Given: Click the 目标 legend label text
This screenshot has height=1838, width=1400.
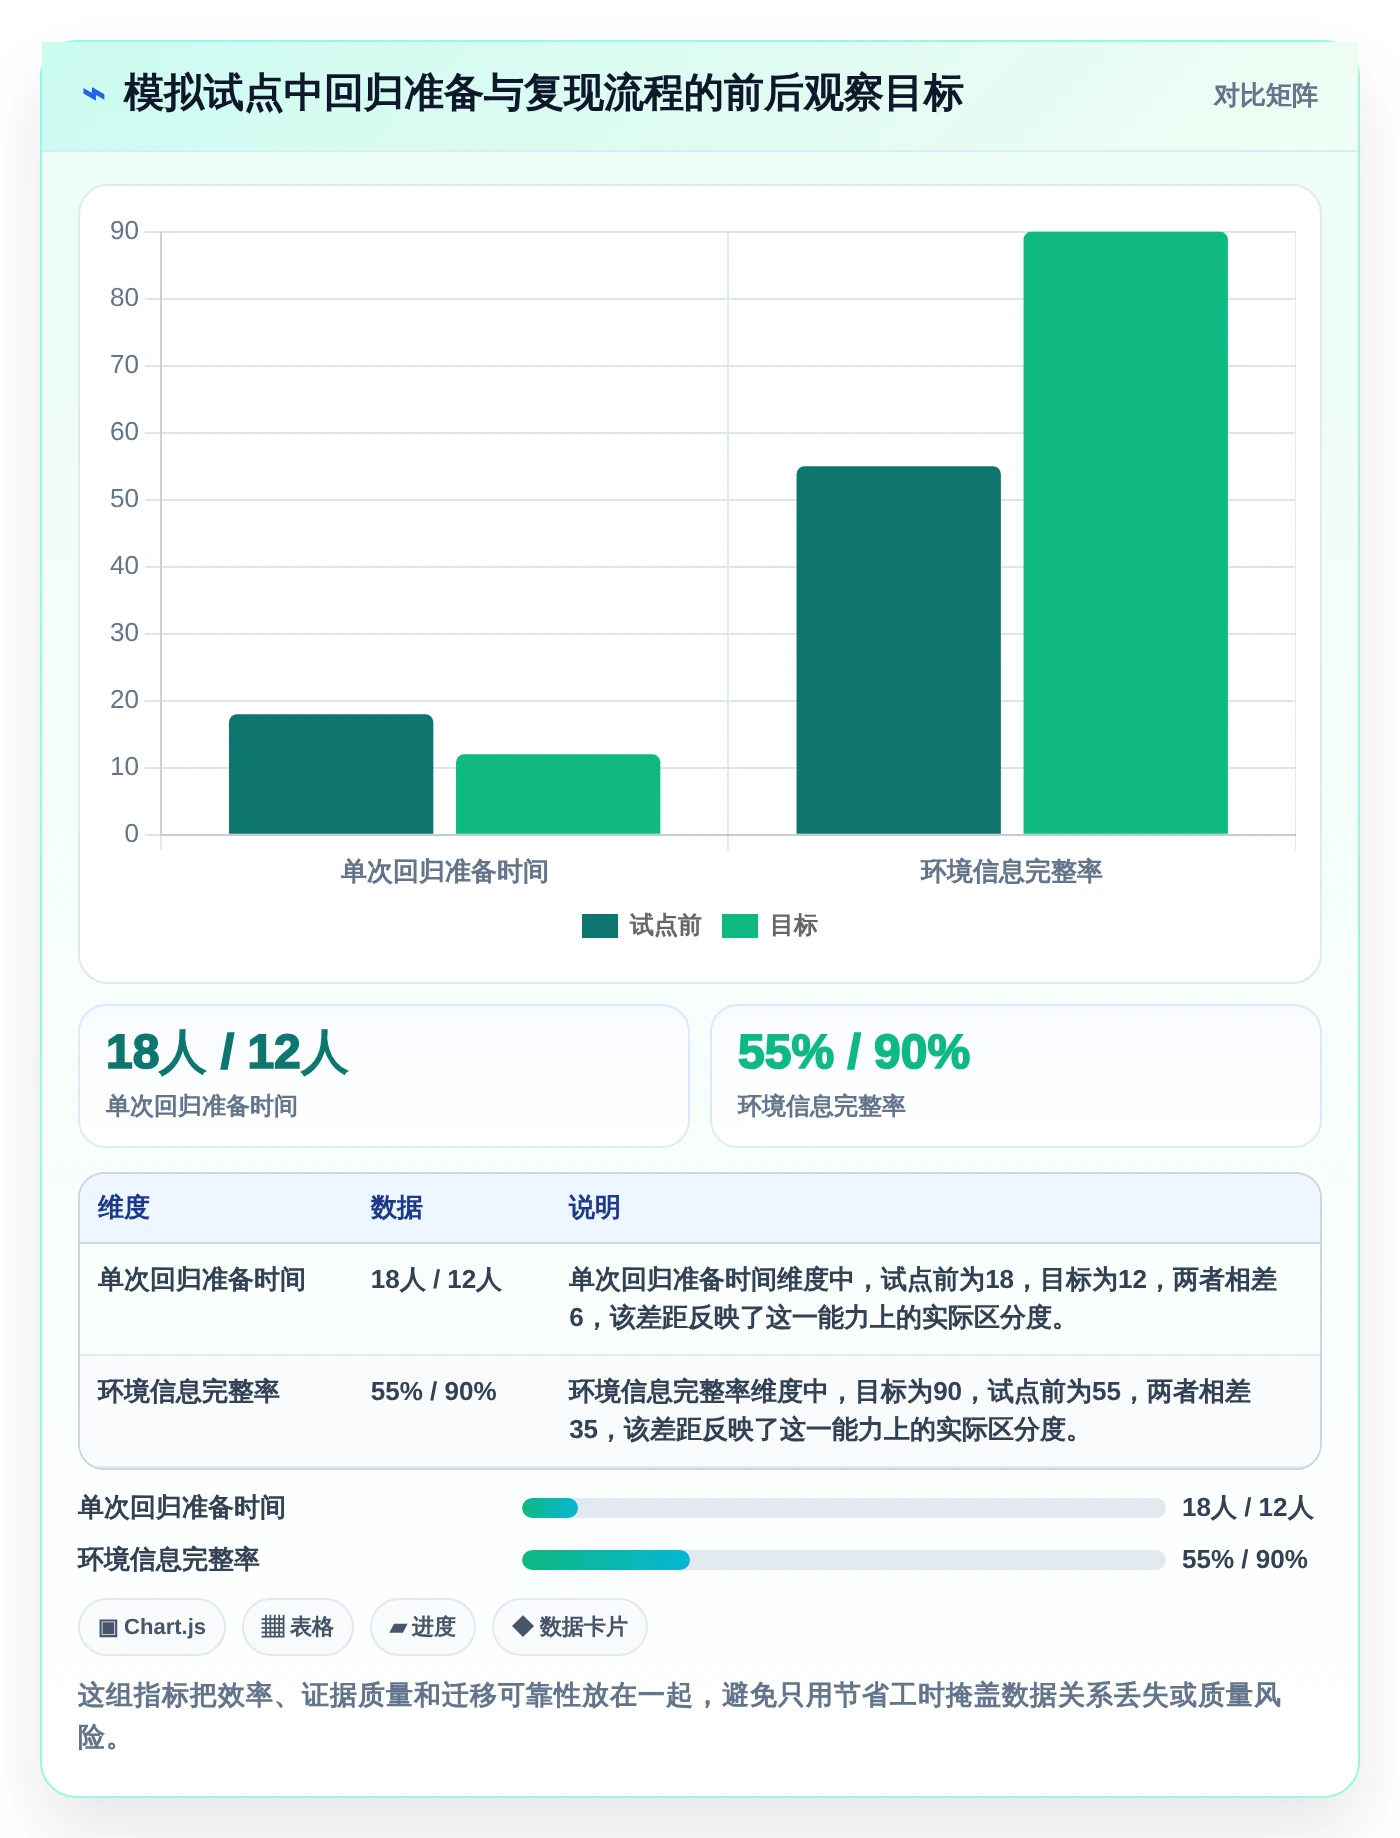Looking at the screenshot, I should 794,926.
